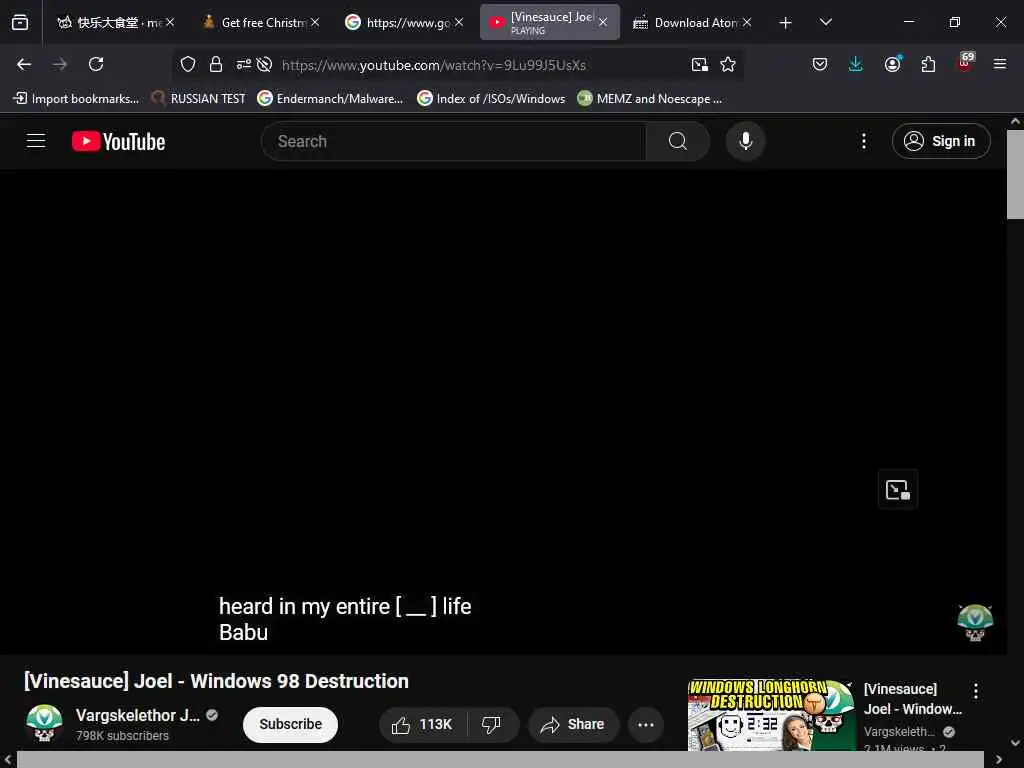
Task: Open YouTube settings three-dot menu
Action: pos(863,141)
